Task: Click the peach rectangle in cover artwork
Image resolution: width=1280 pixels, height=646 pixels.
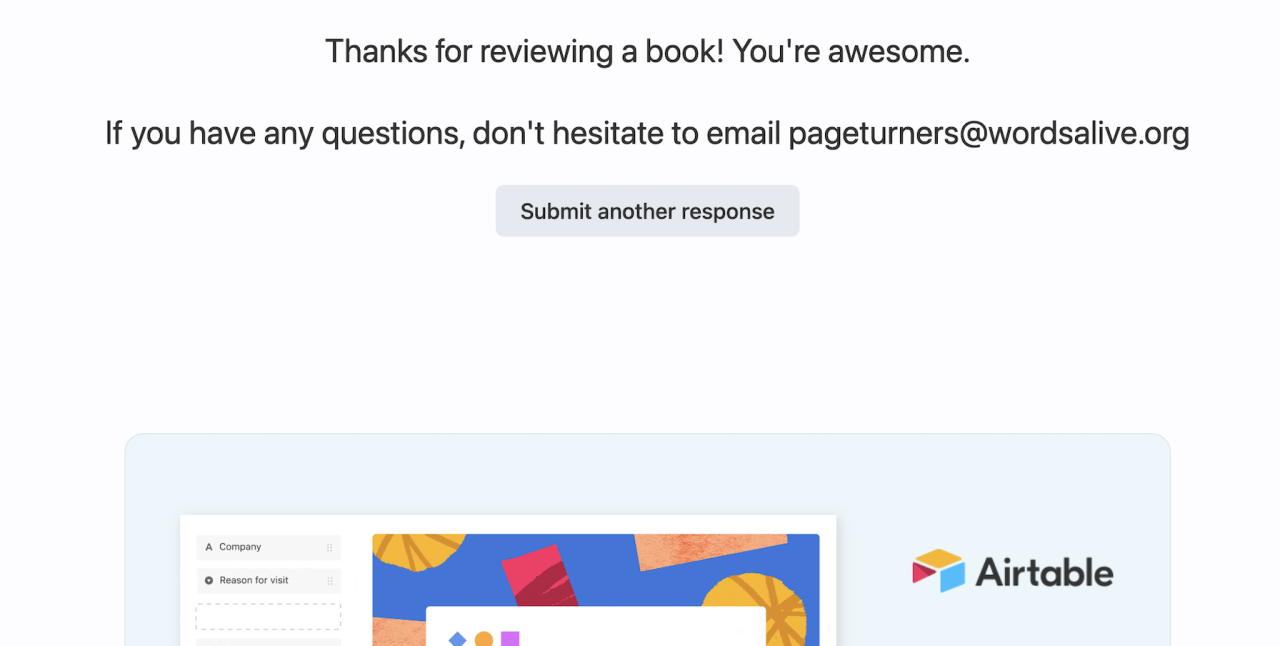Action: 710,551
